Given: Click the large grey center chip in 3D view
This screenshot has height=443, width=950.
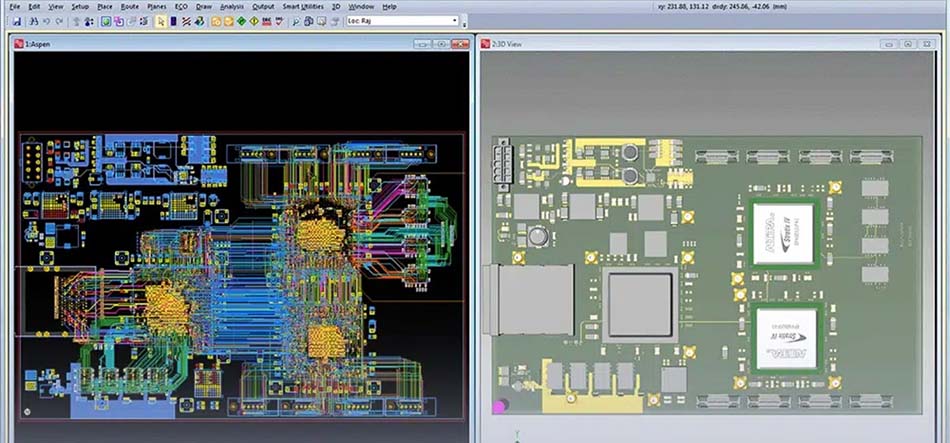Looking at the screenshot, I should 640,305.
